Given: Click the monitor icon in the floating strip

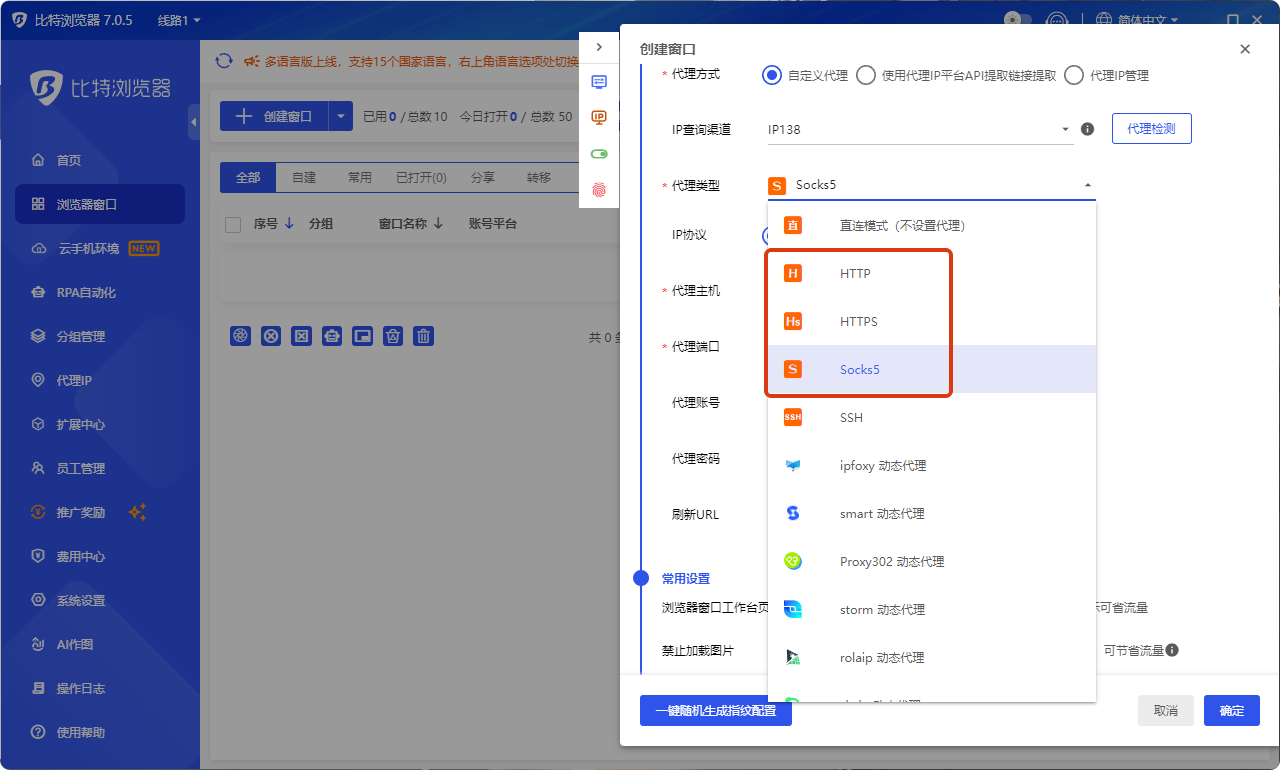Looking at the screenshot, I should click(599, 82).
